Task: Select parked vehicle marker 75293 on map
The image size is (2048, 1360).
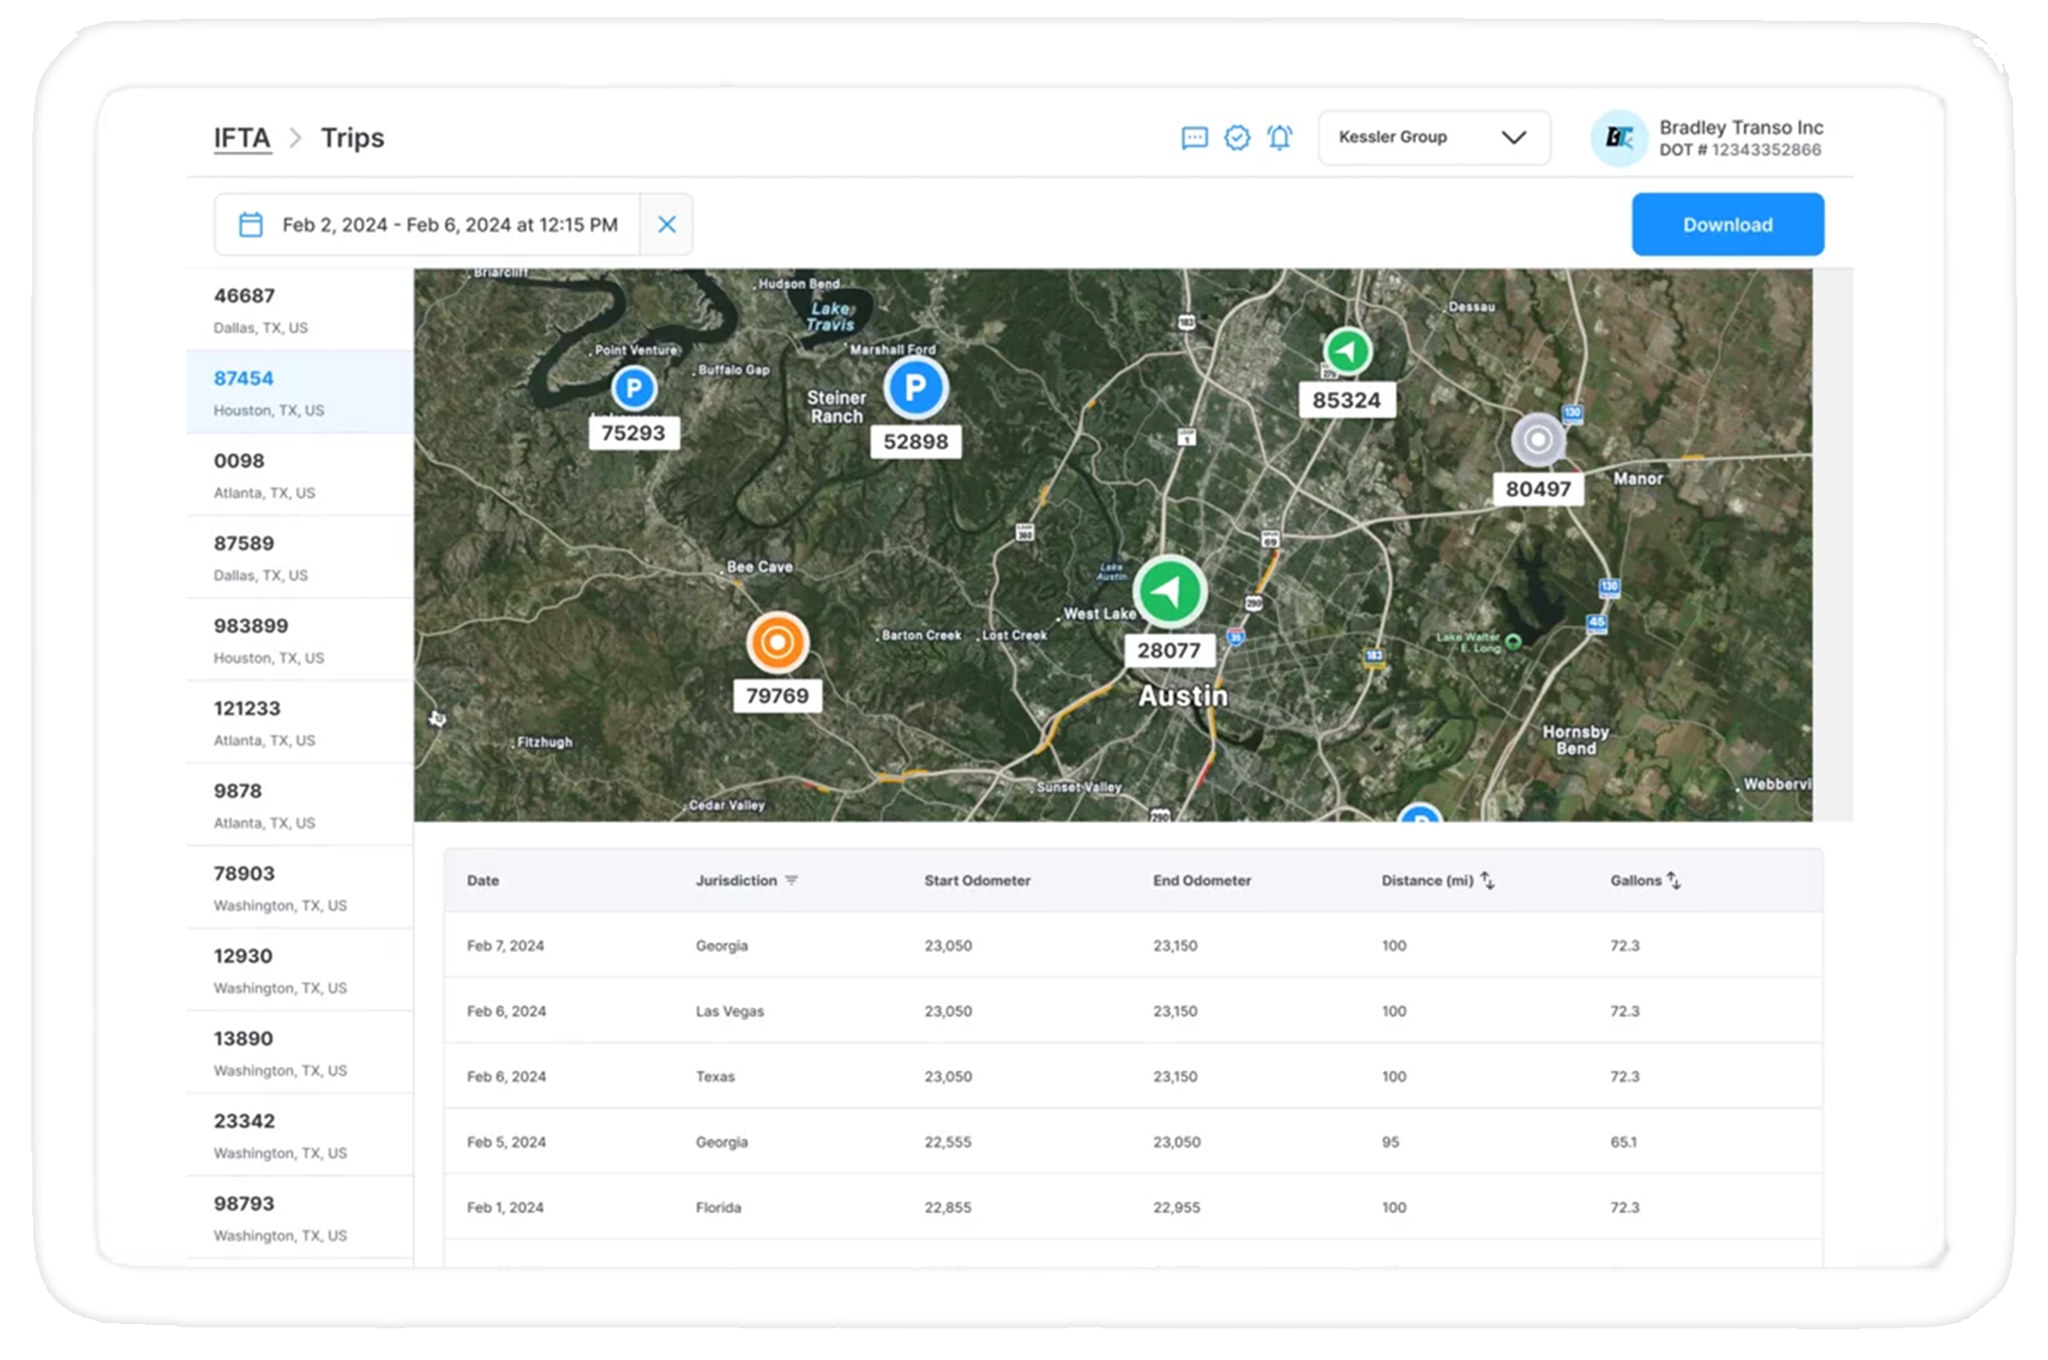Action: coord(634,388)
